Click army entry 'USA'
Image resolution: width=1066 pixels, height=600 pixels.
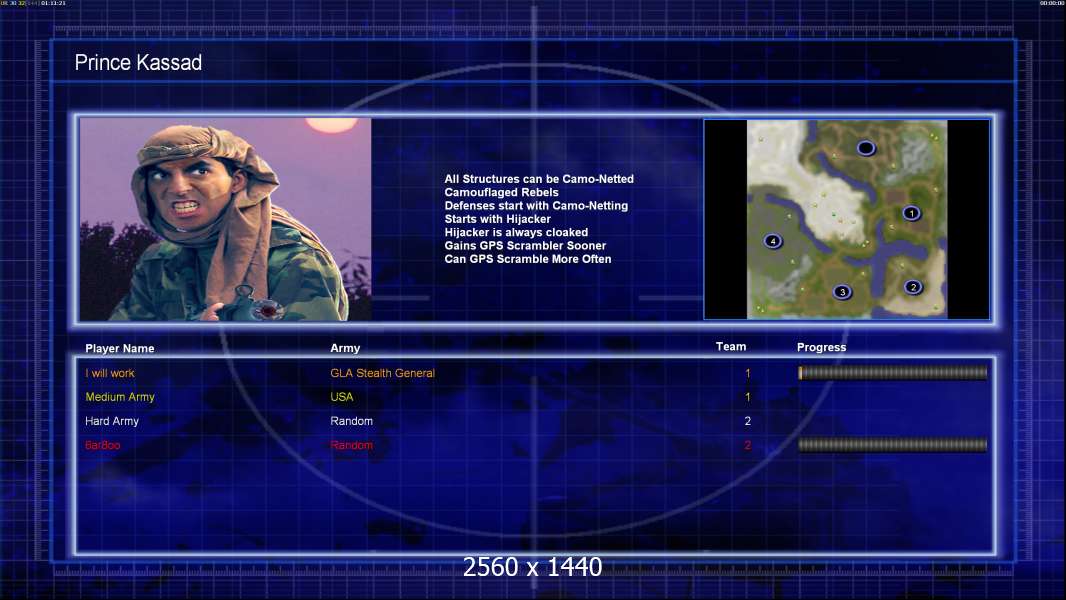(341, 397)
